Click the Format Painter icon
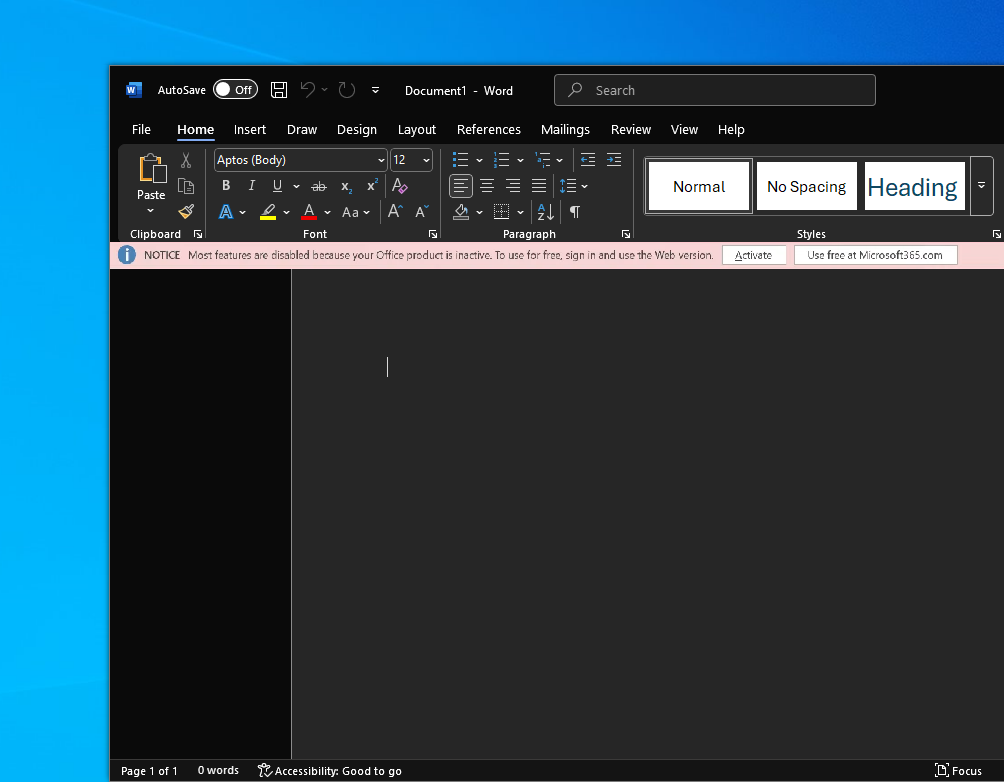Screen dimensions: 1004x782 186,212
